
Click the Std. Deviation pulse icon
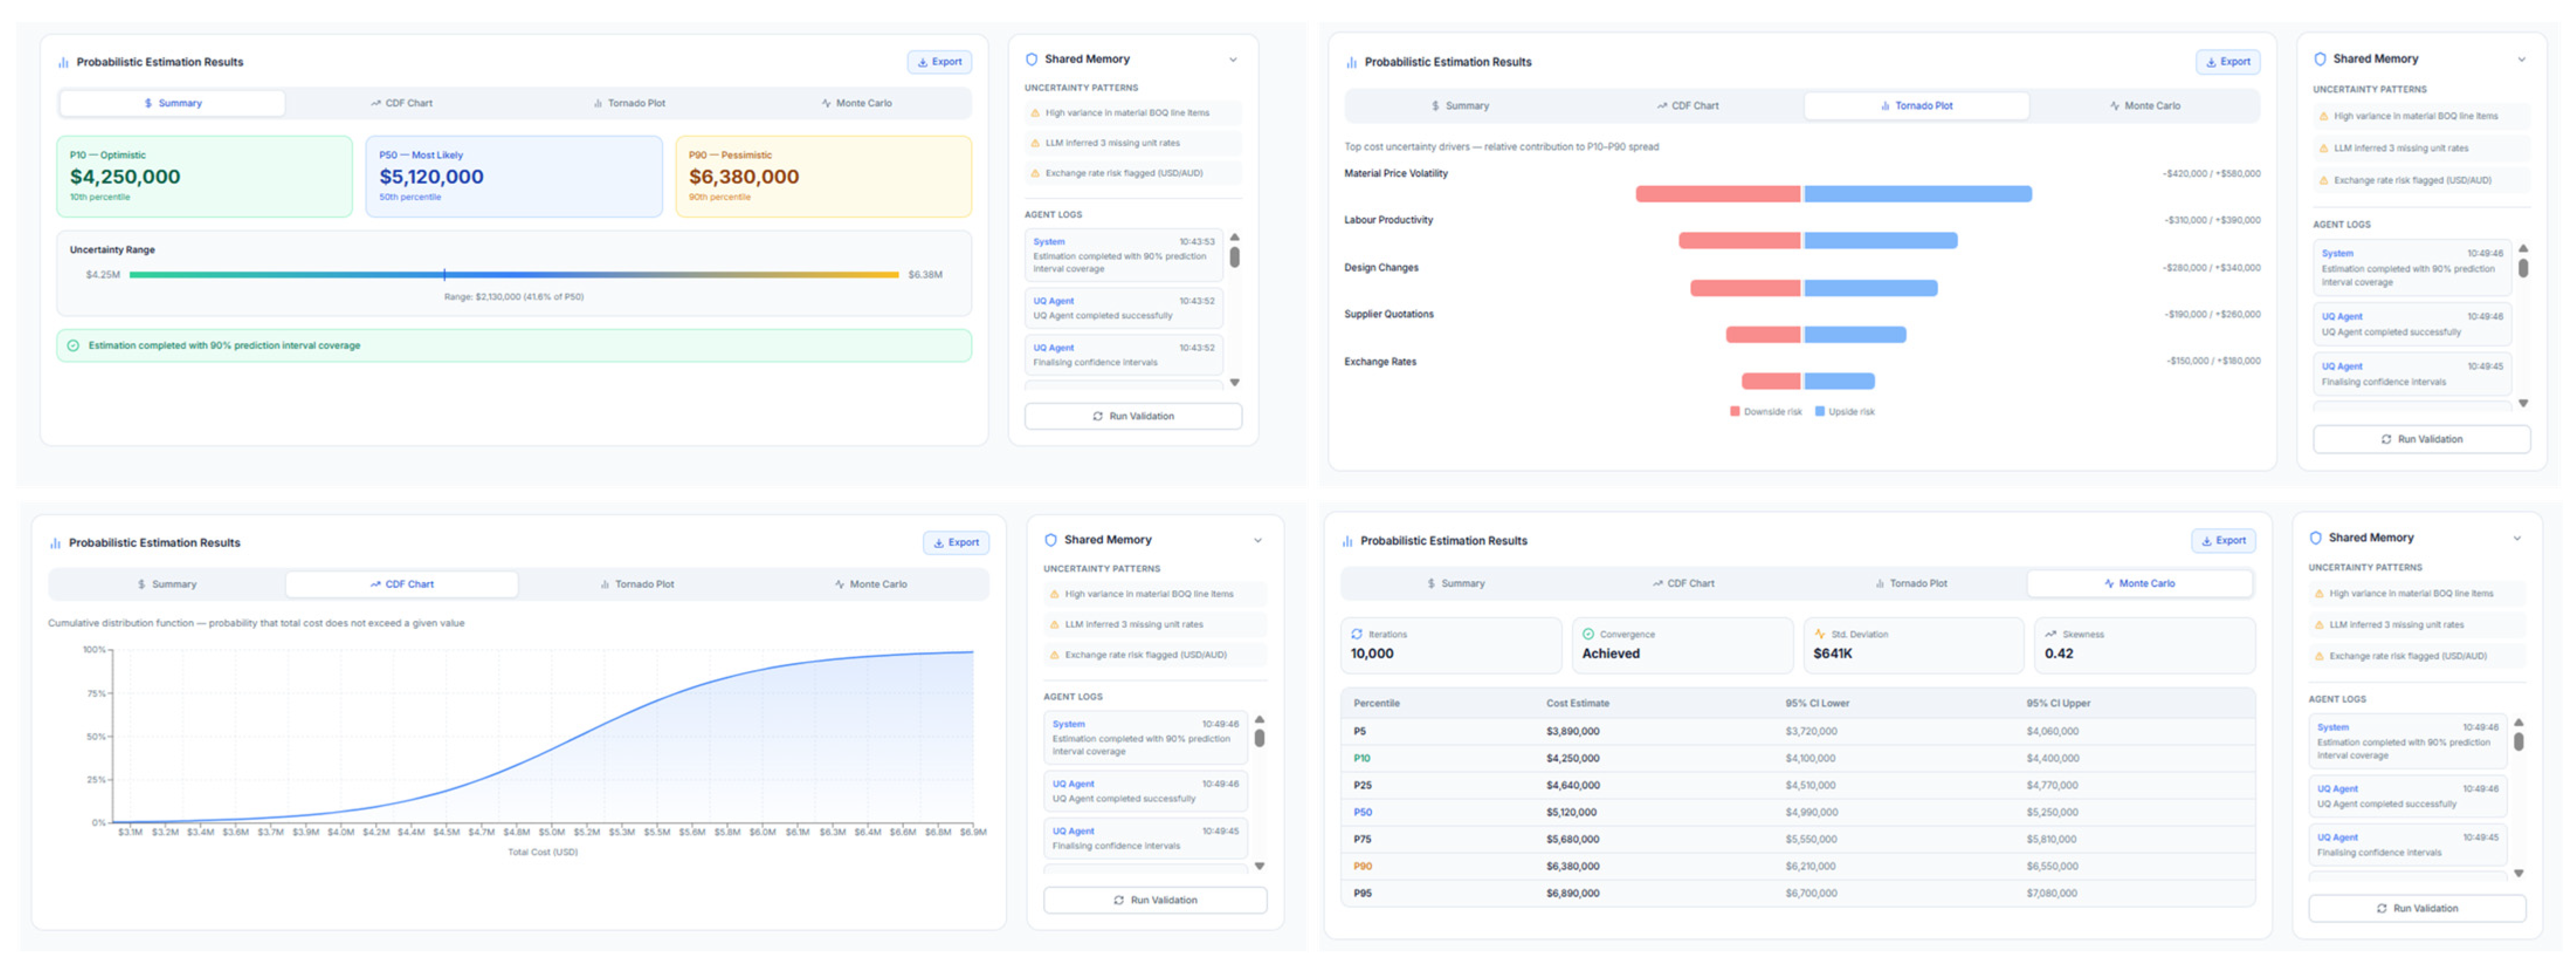click(1820, 635)
